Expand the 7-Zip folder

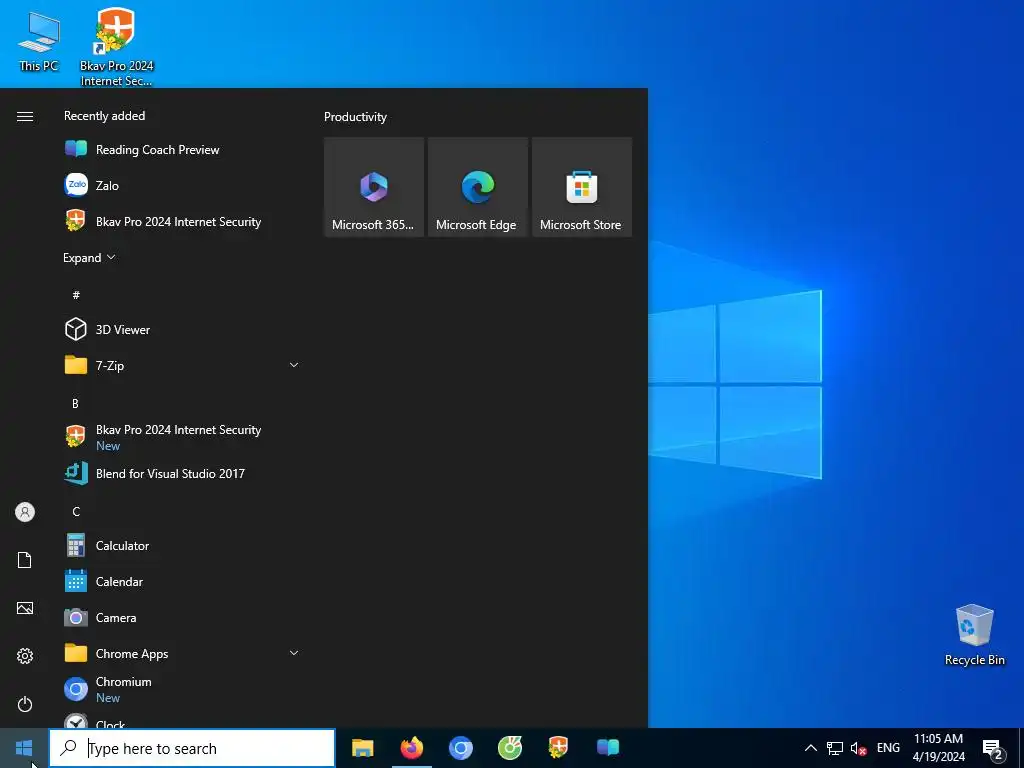pyautogui.click(x=182, y=366)
